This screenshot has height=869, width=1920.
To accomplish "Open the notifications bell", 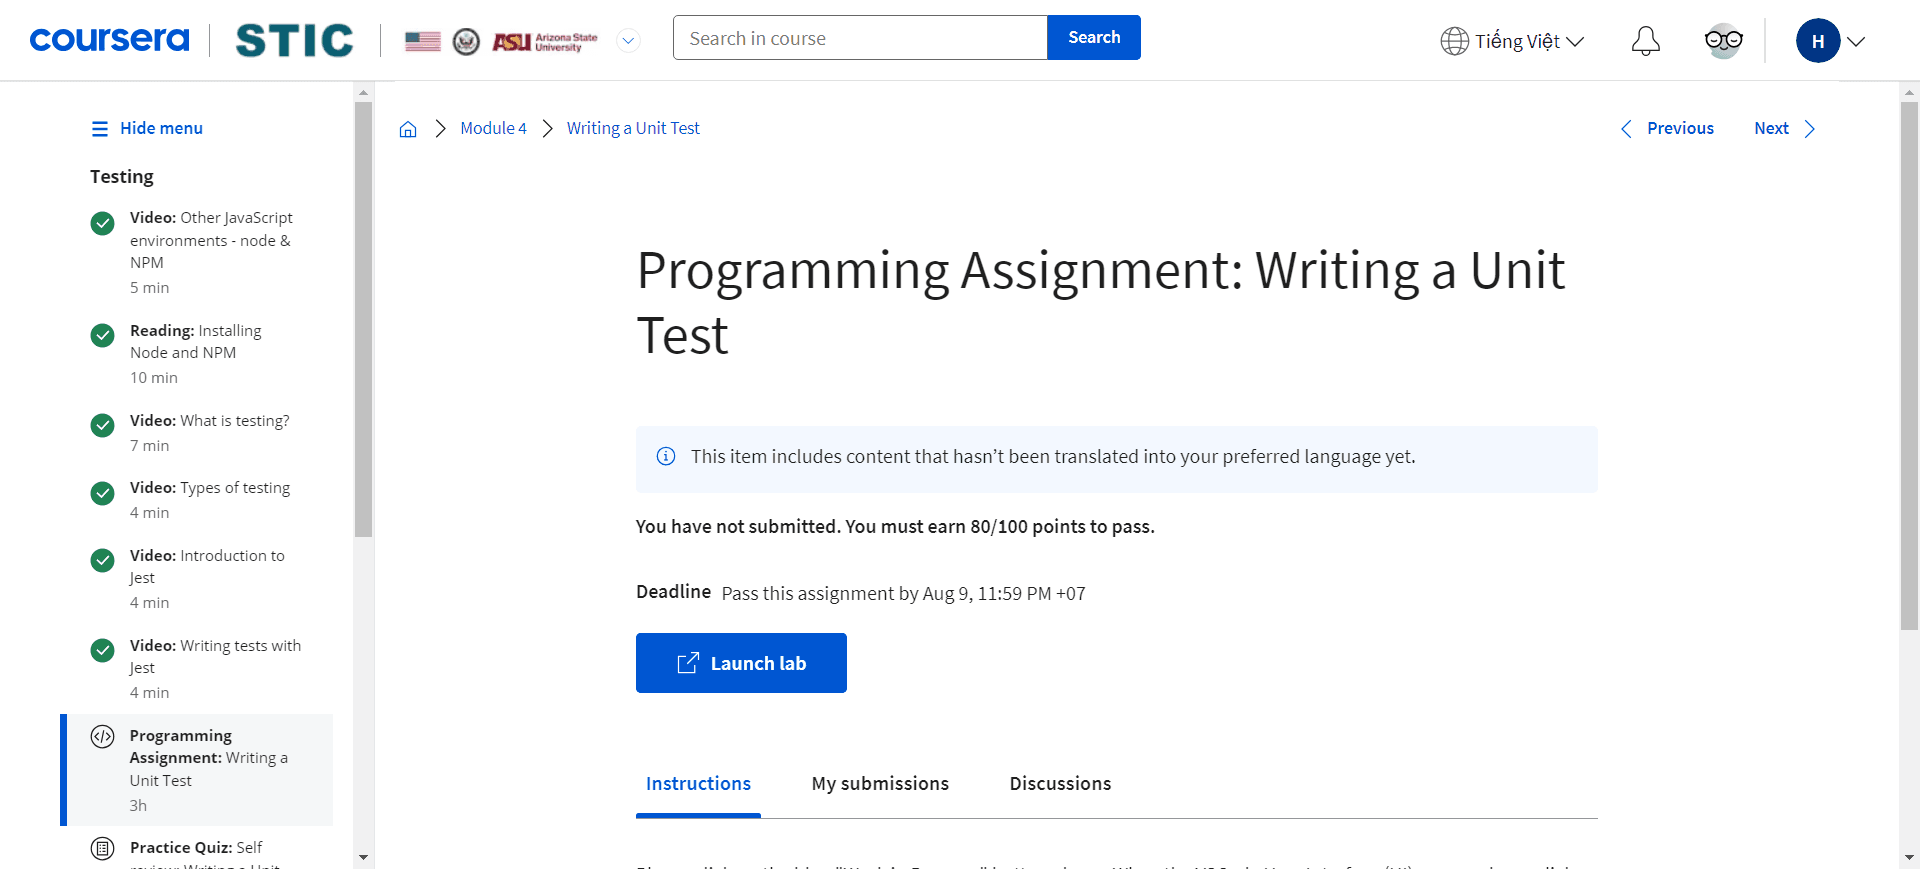I will coord(1645,41).
